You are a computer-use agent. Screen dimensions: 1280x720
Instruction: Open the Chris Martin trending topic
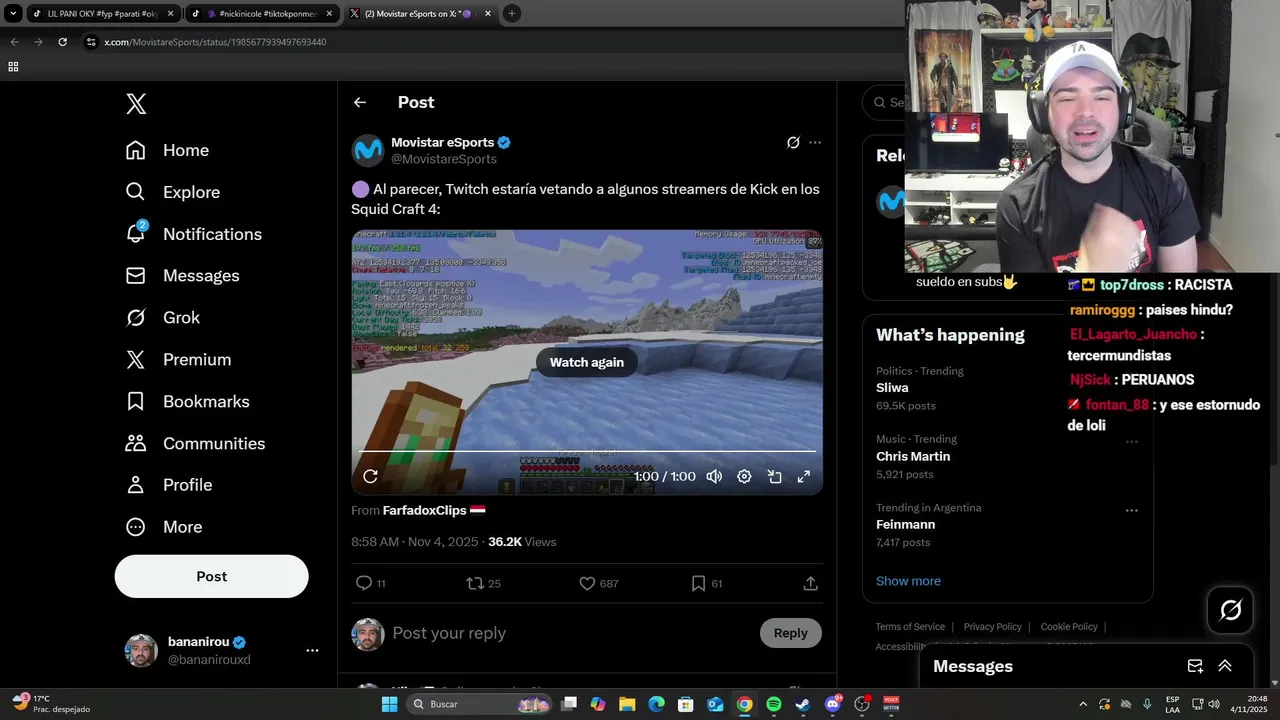tap(913, 456)
